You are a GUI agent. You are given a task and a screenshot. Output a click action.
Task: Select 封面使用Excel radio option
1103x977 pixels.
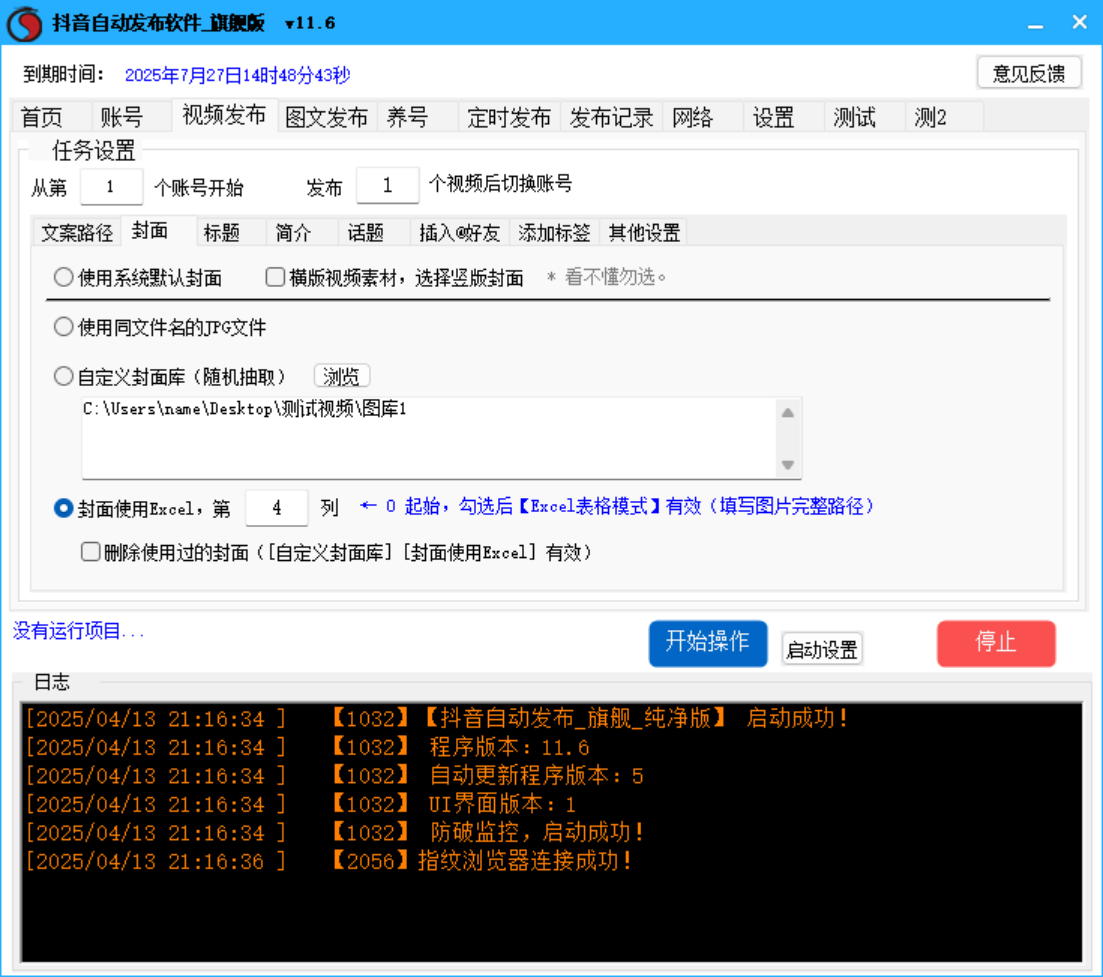[142, 508]
